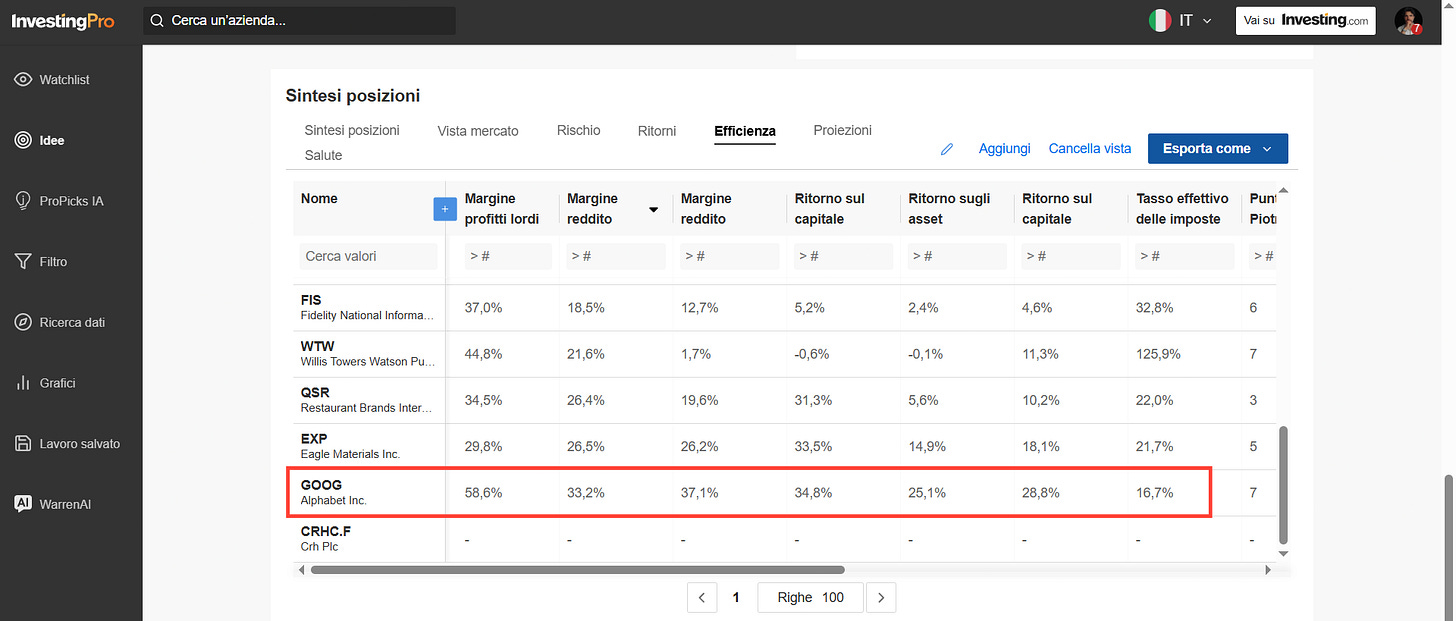Switch to Salute tab

(x=323, y=155)
